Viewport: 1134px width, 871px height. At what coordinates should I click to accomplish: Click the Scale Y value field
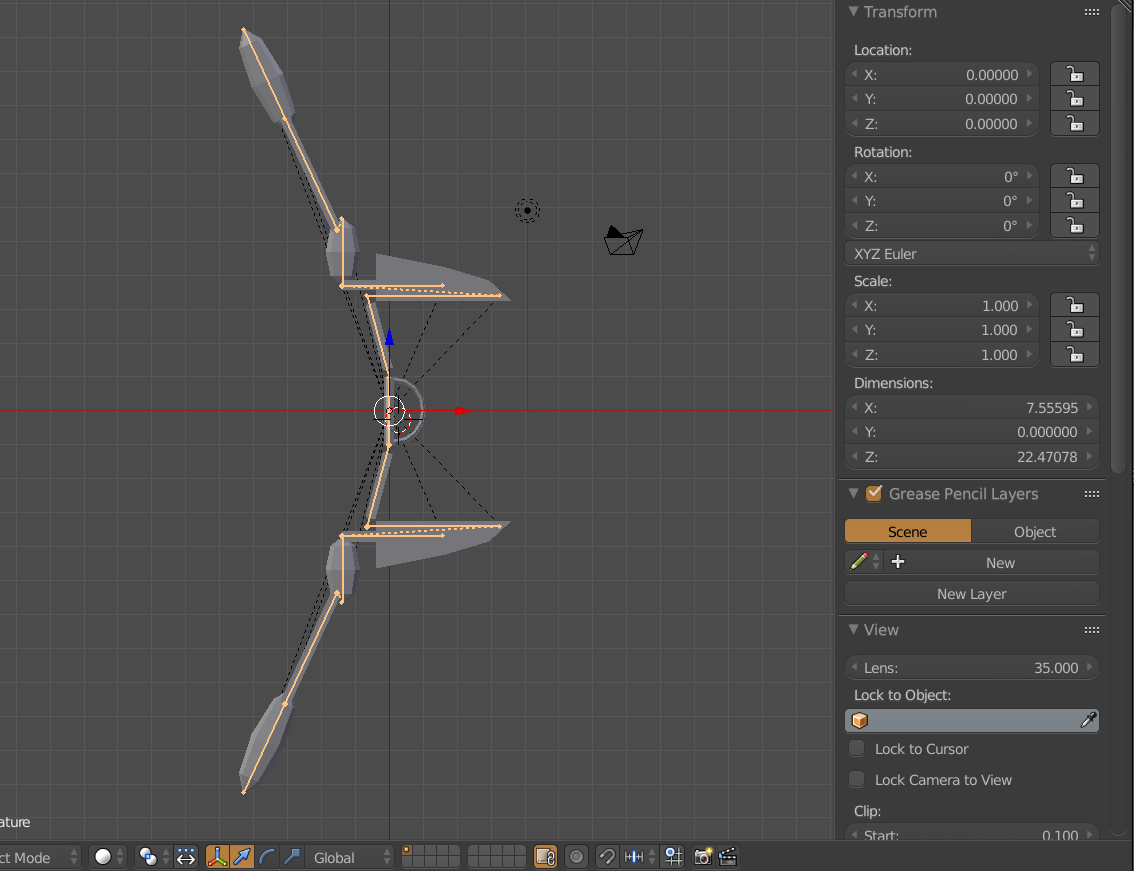(x=942, y=331)
